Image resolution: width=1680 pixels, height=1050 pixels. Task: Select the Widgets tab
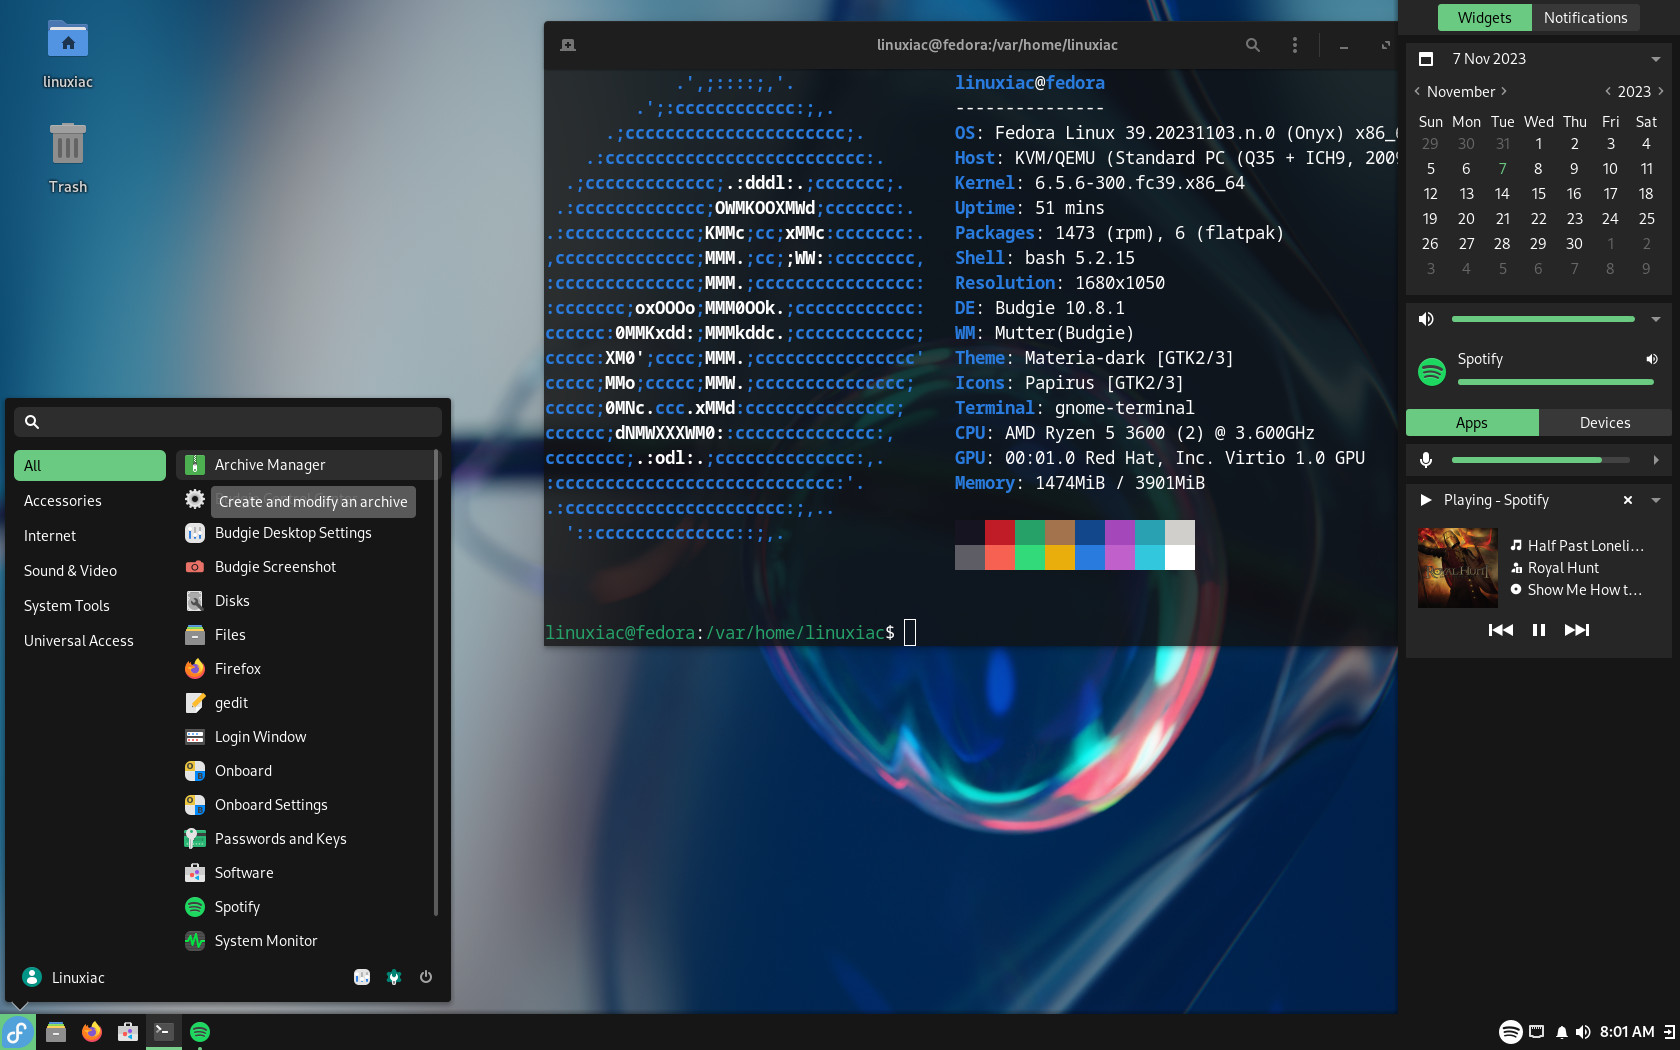click(x=1484, y=18)
